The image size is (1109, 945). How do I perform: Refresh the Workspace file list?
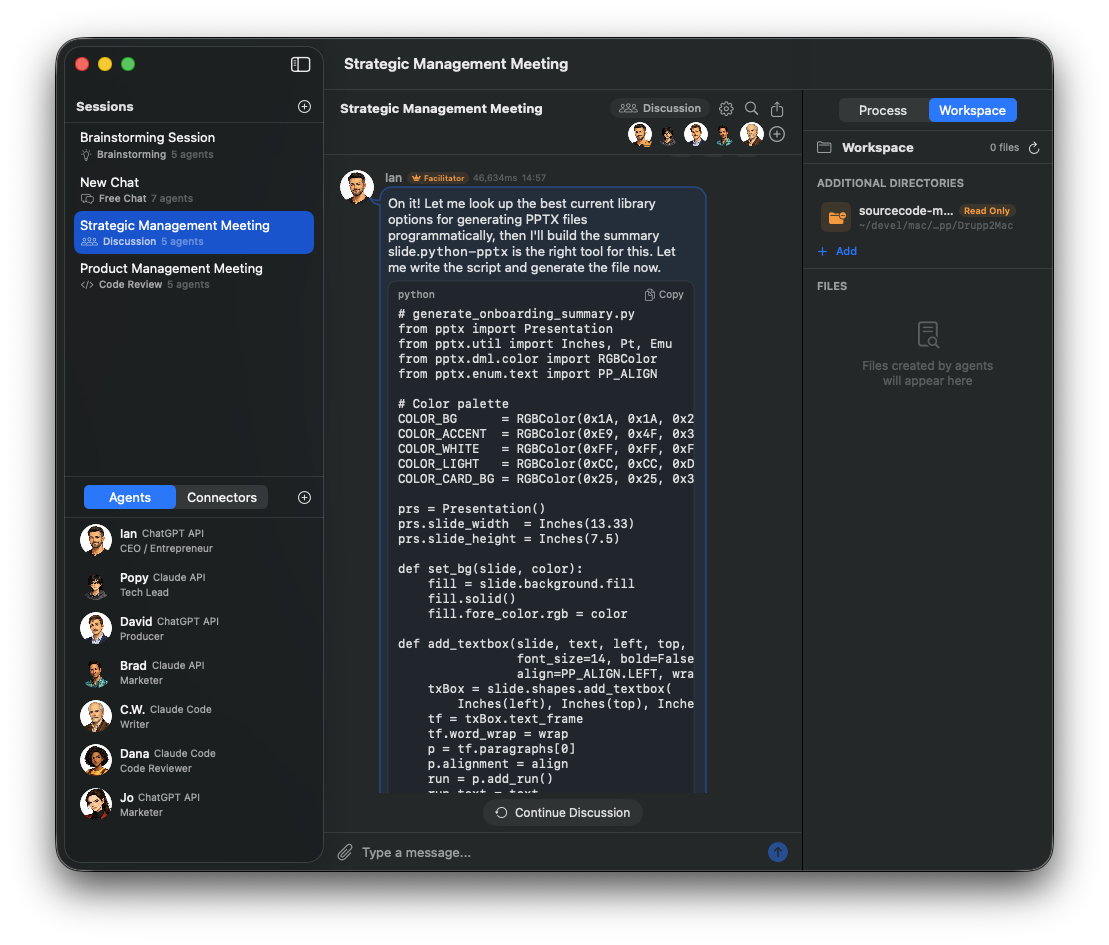pos(1034,148)
